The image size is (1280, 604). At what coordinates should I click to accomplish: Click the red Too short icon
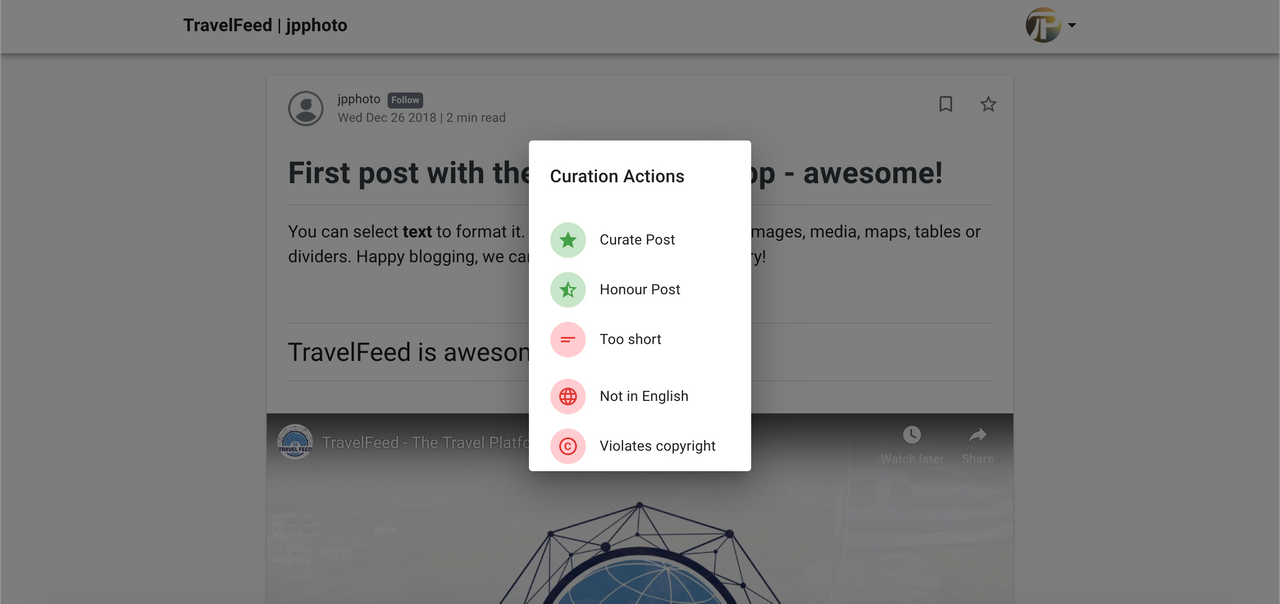pyautogui.click(x=568, y=340)
